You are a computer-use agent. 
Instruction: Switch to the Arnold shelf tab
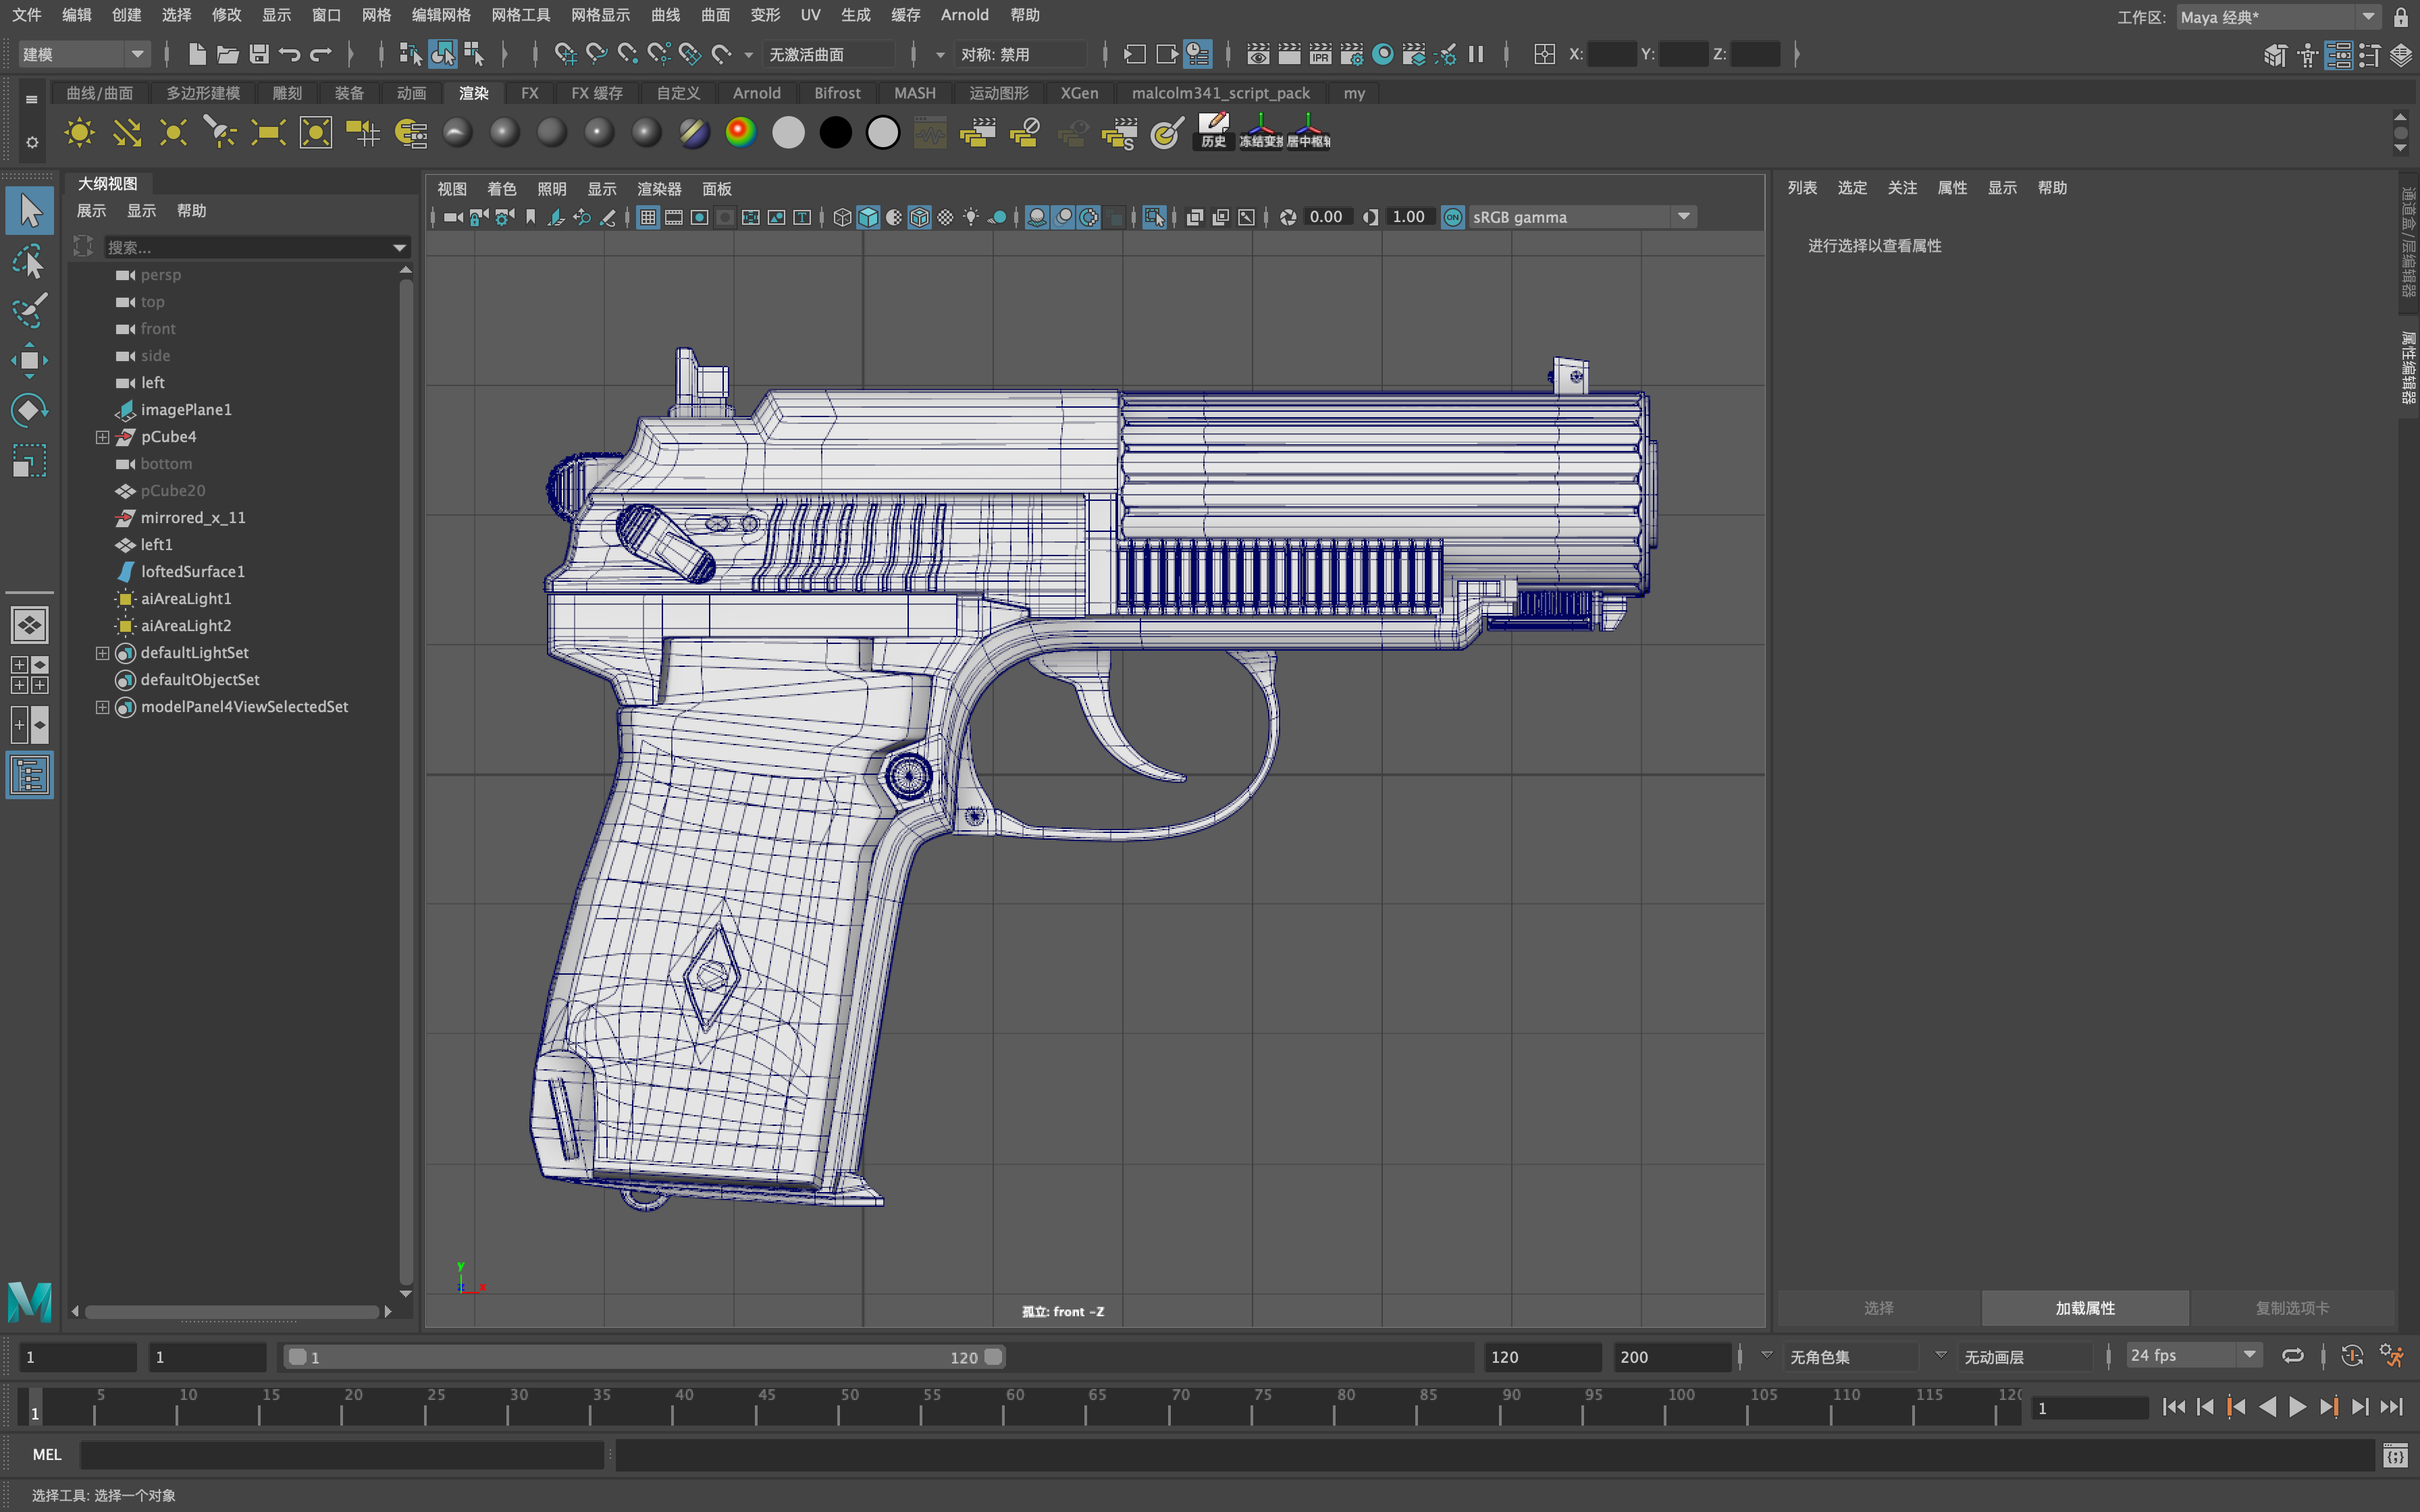tap(756, 93)
